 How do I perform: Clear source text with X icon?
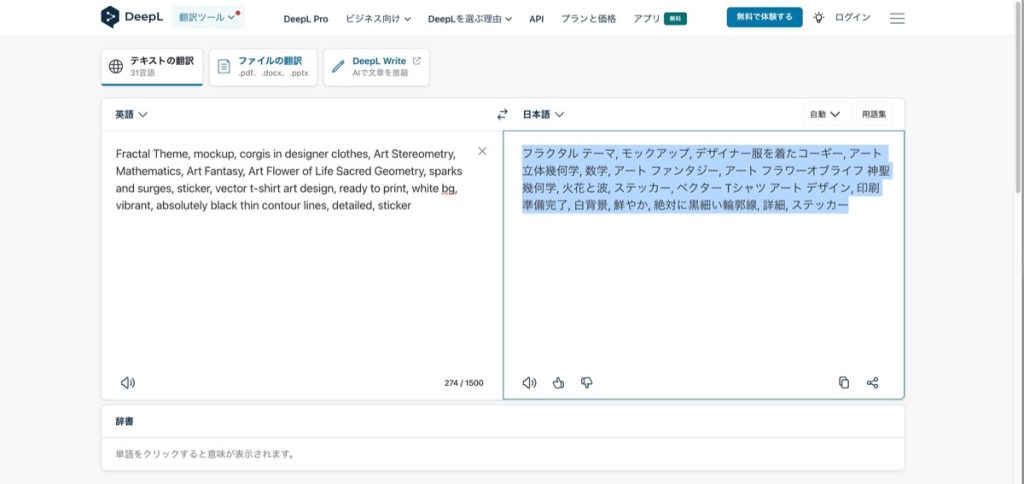coord(482,152)
